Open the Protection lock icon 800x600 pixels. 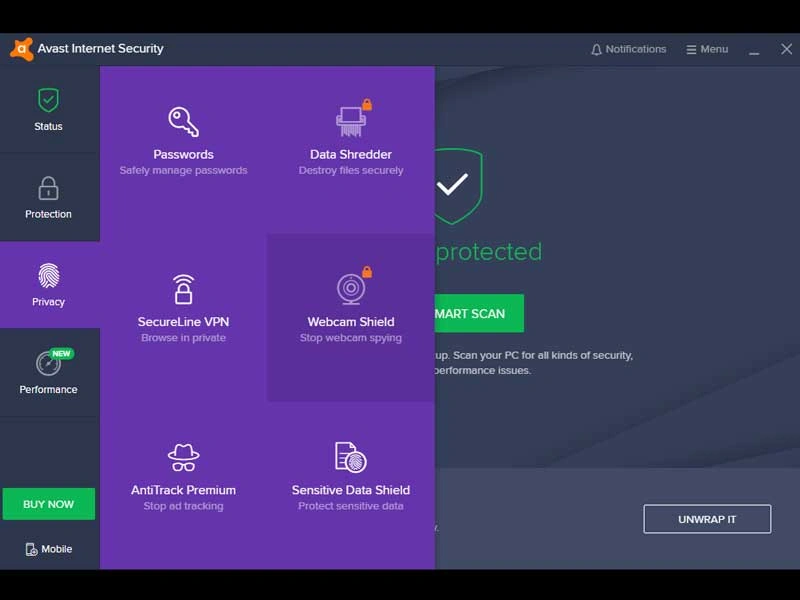coord(48,187)
